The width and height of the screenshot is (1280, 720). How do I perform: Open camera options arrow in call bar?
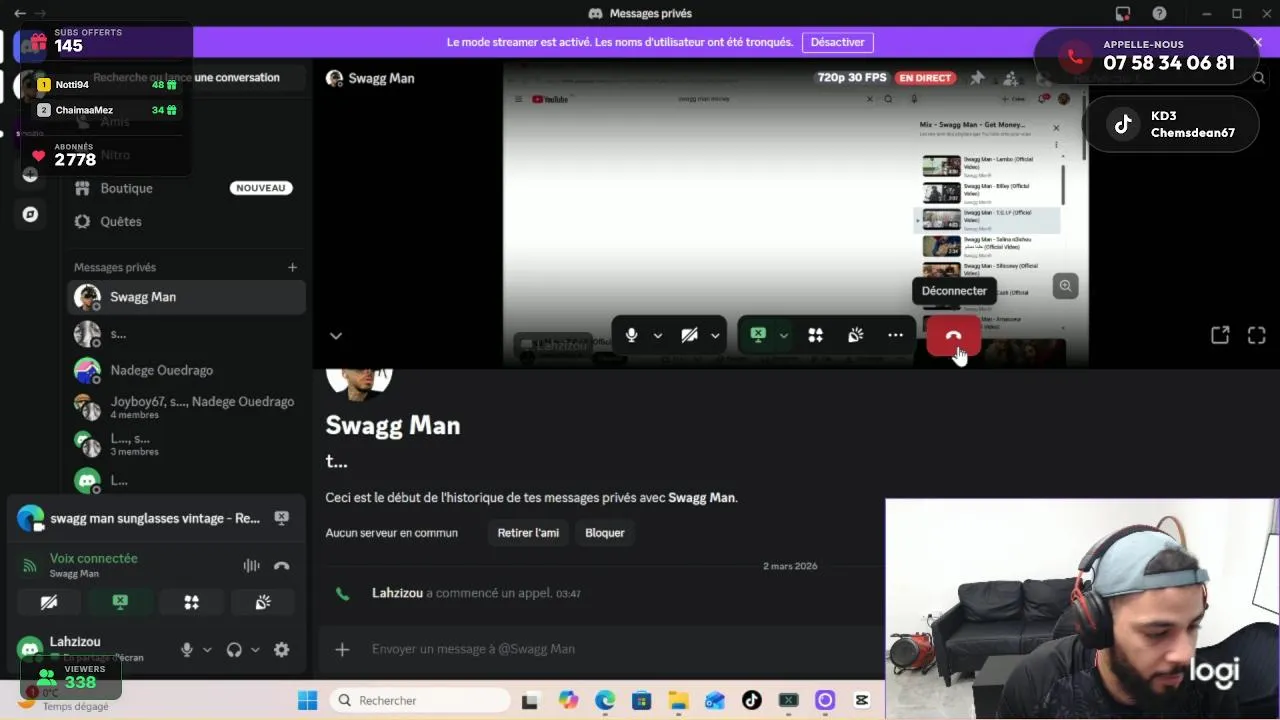715,336
